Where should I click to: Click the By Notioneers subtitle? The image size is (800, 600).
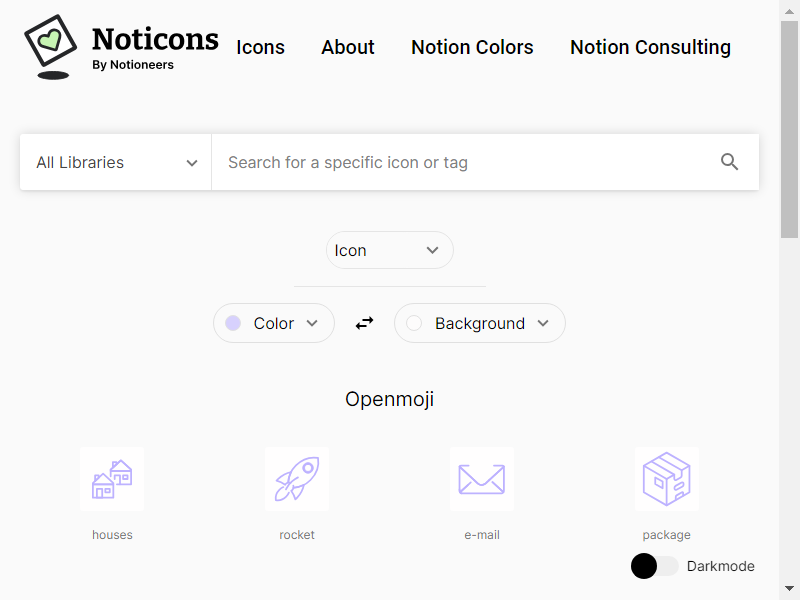coord(133,65)
